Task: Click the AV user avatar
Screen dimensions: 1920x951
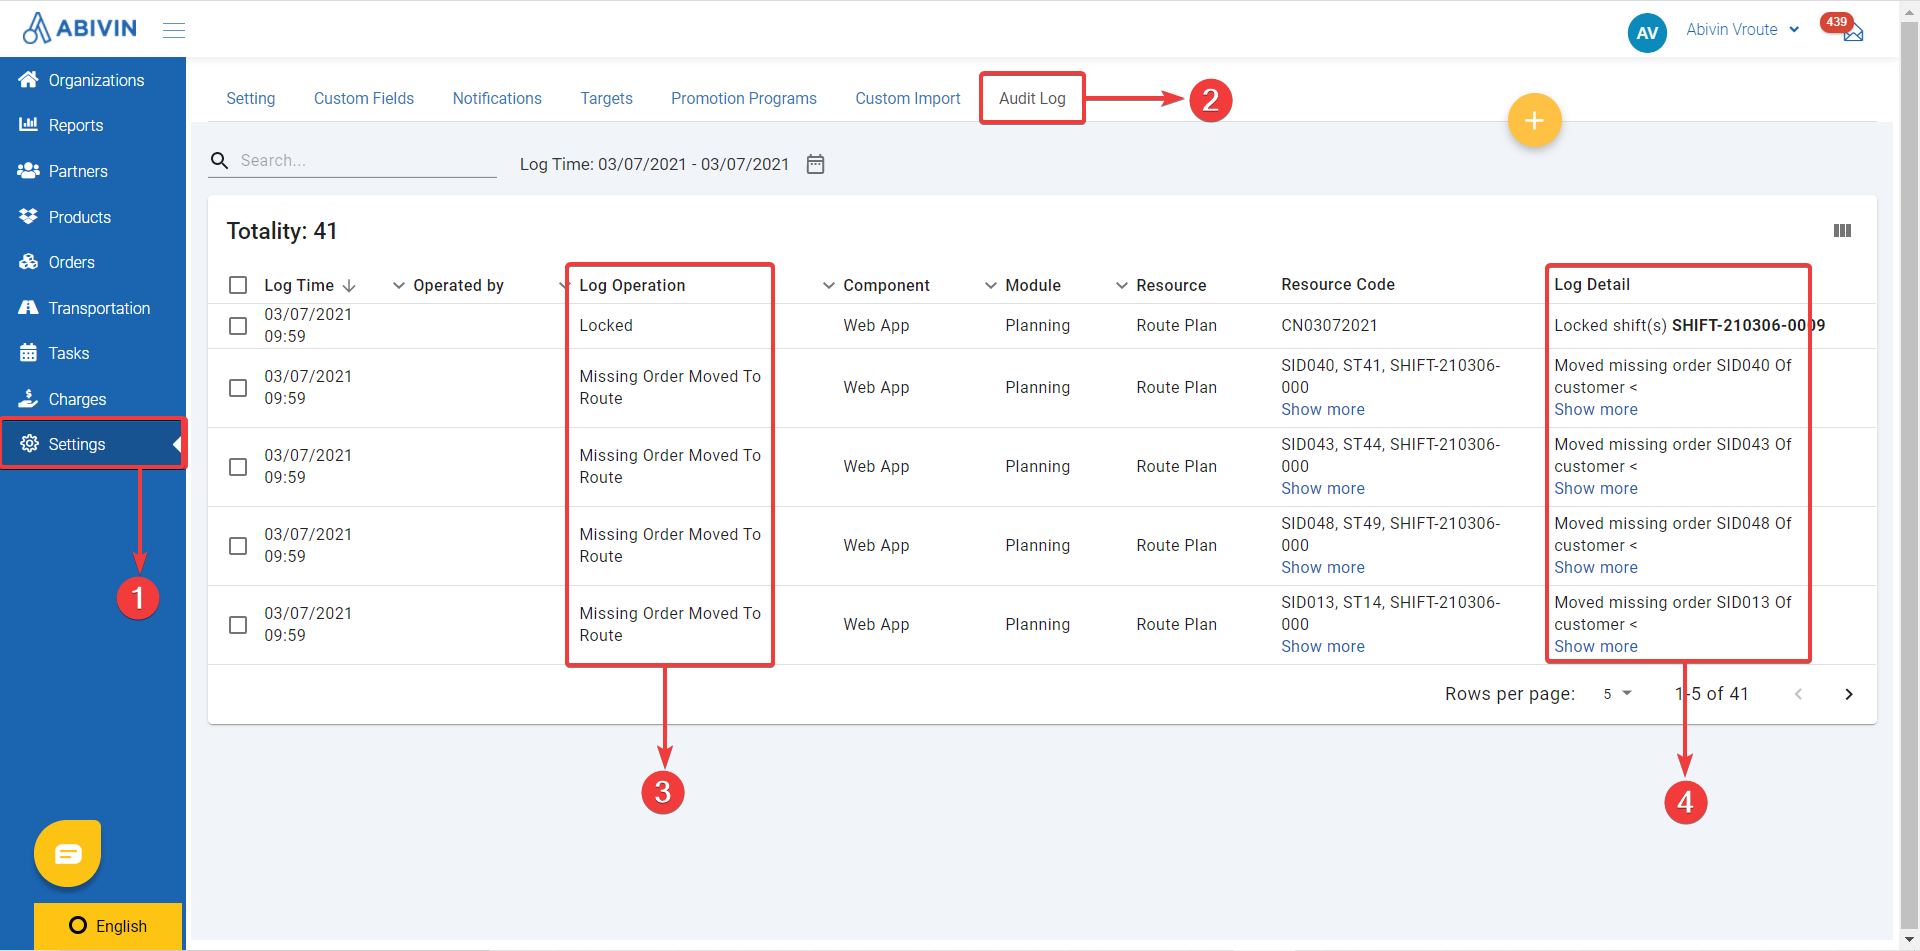Action: pyautogui.click(x=1647, y=32)
